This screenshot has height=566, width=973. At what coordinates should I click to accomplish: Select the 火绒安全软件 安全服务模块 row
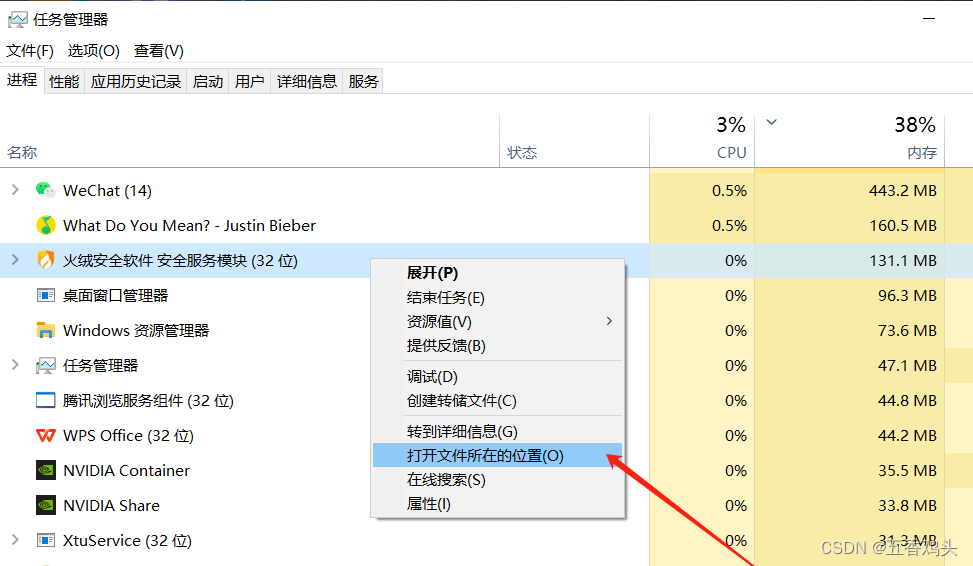[x=486, y=261]
